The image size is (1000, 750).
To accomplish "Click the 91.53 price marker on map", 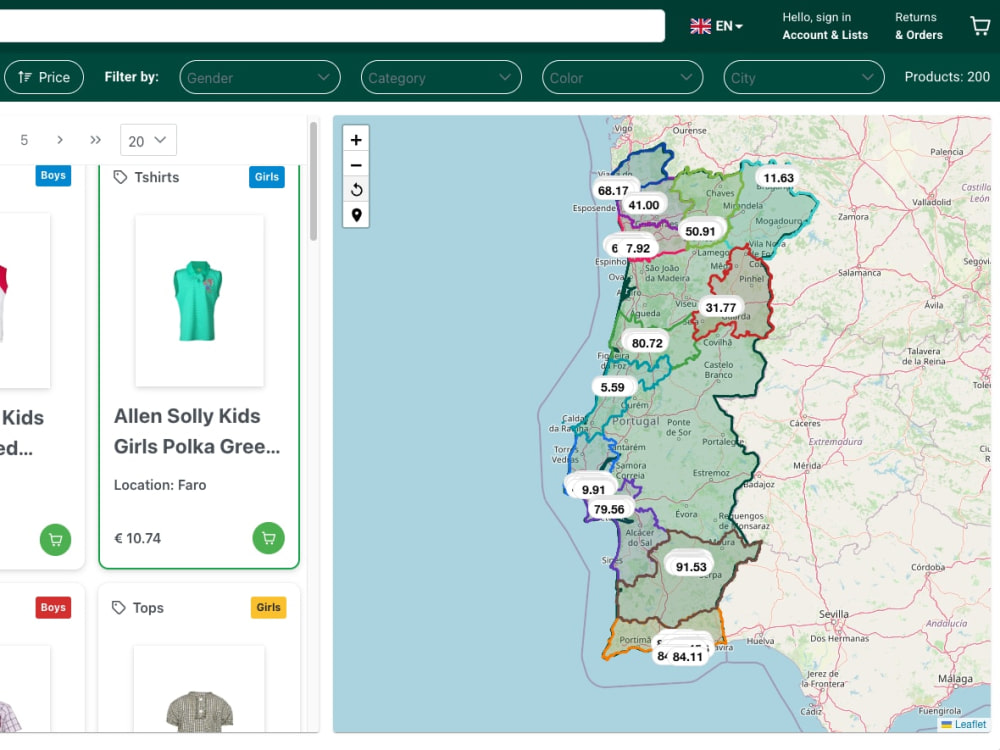I will pyautogui.click(x=691, y=567).
